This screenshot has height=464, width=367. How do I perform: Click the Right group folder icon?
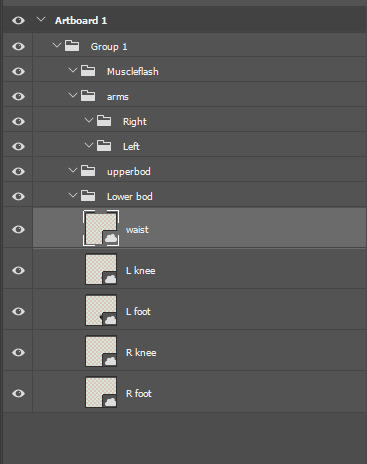104,121
